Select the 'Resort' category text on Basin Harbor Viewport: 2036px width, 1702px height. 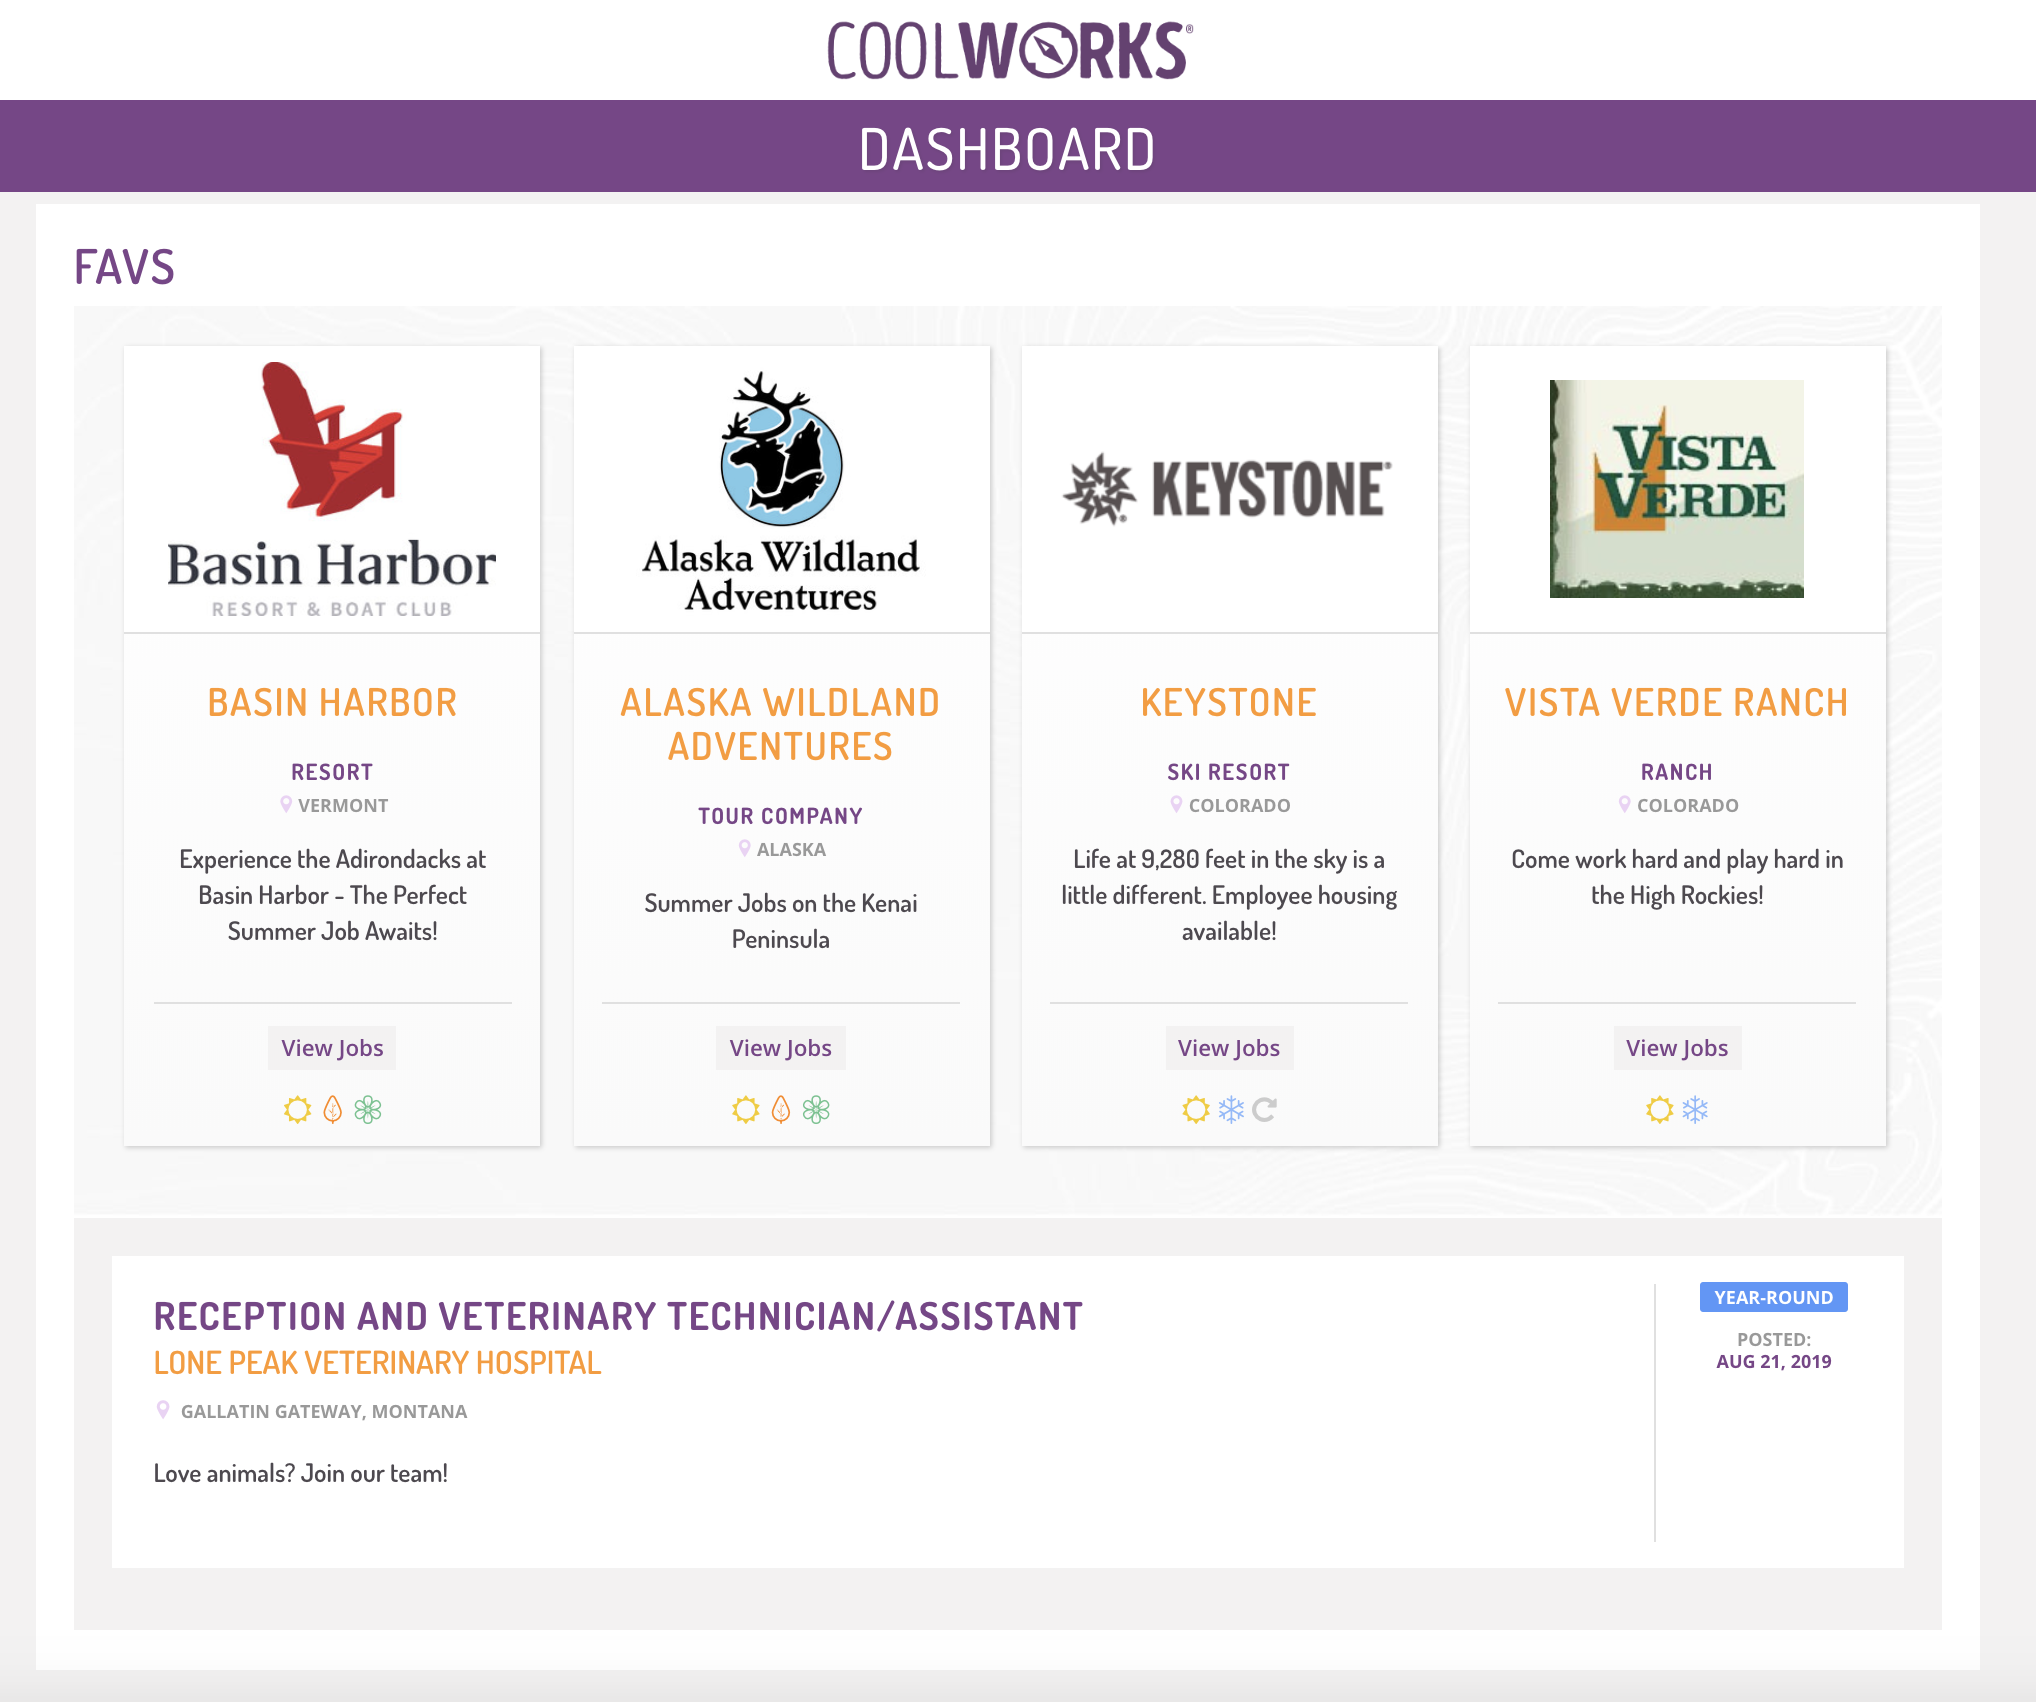(332, 772)
